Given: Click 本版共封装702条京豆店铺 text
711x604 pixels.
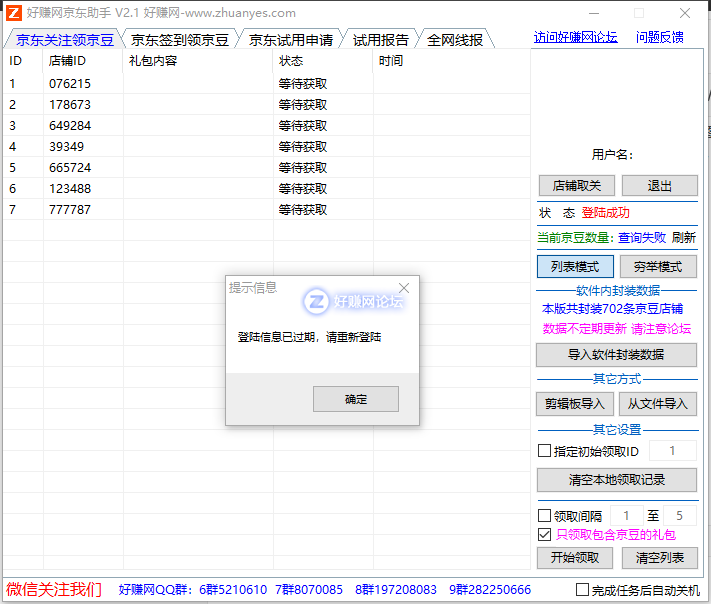Looking at the screenshot, I should (x=613, y=309).
